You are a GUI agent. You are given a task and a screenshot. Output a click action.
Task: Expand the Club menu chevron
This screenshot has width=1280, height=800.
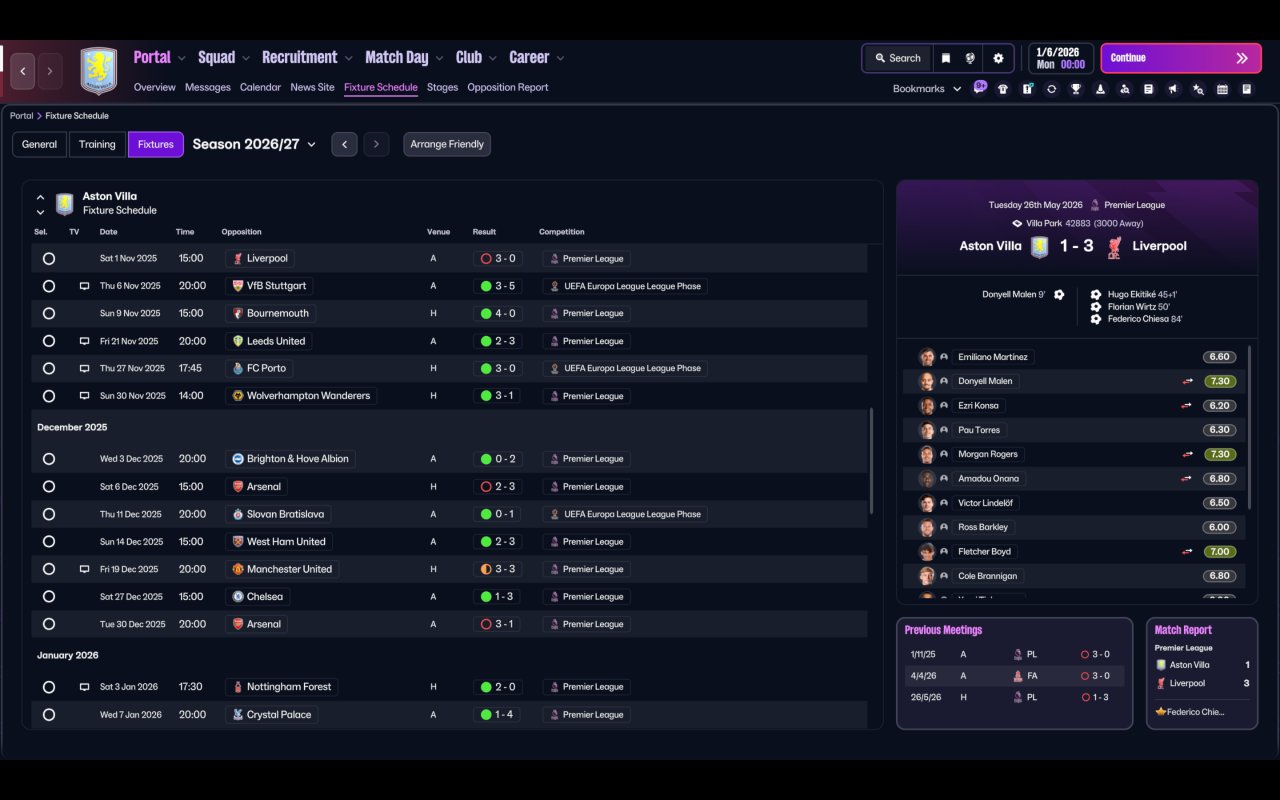click(492, 58)
